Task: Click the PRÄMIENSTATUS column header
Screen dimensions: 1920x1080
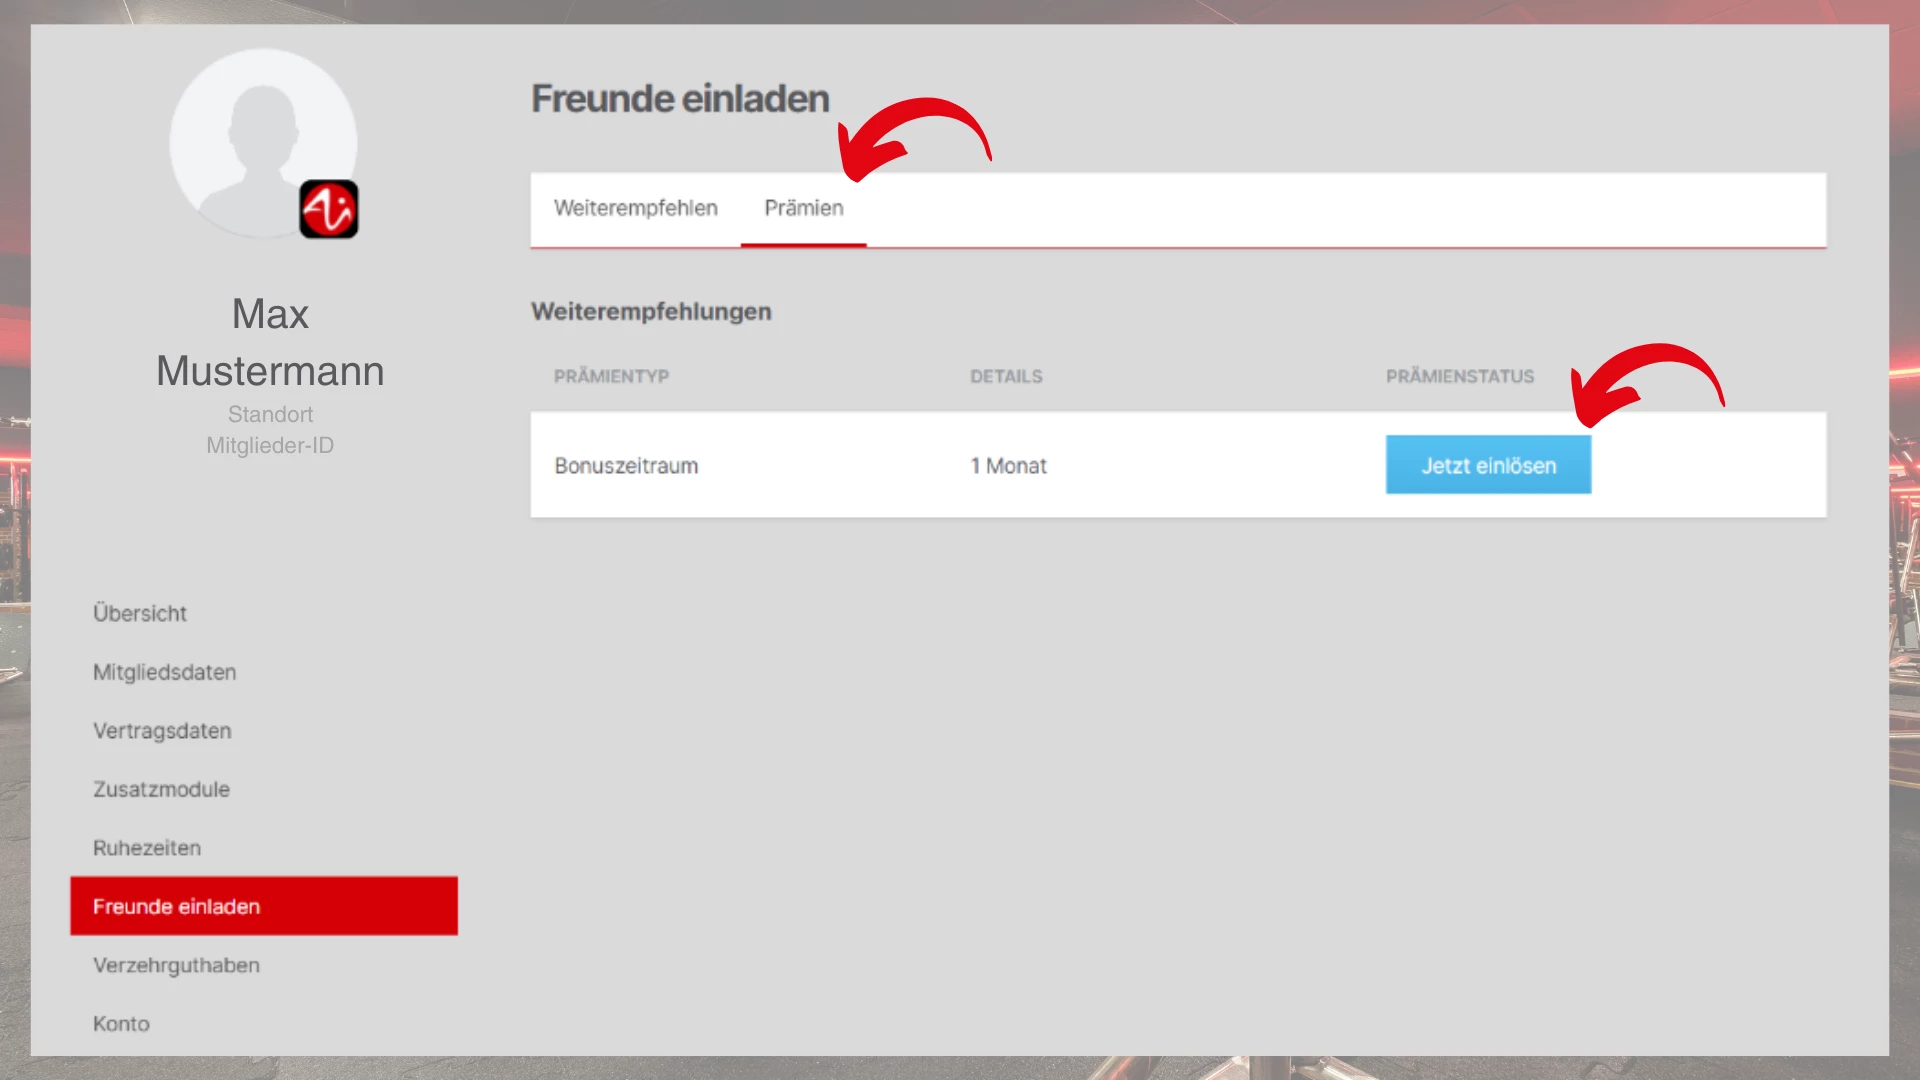Action: pyautogui.click(x=1459, y=376)
